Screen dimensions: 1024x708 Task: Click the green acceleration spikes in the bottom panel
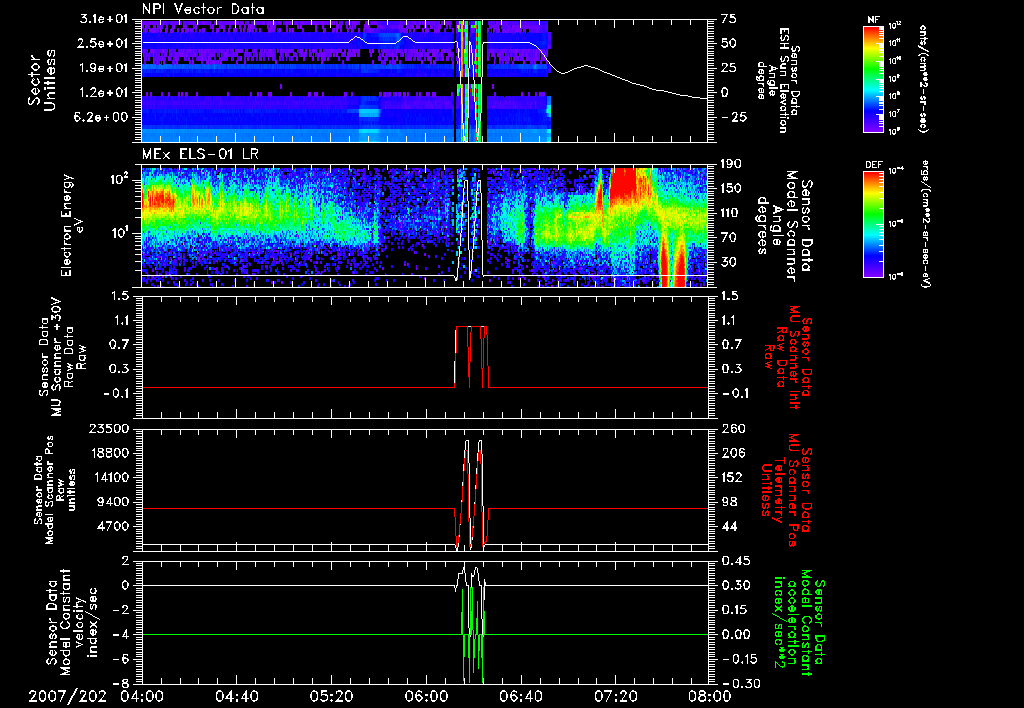473,637
